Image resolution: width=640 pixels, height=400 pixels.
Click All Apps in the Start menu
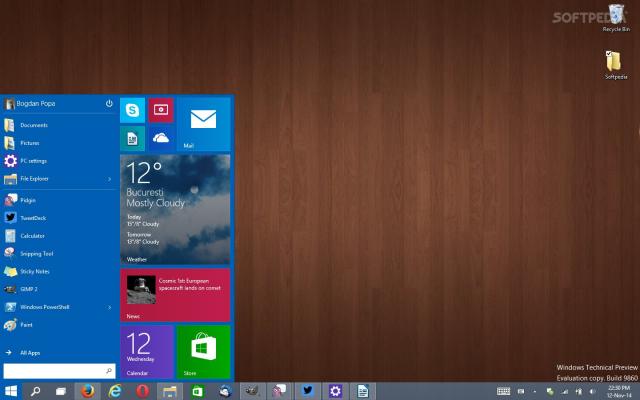point(30,352)
